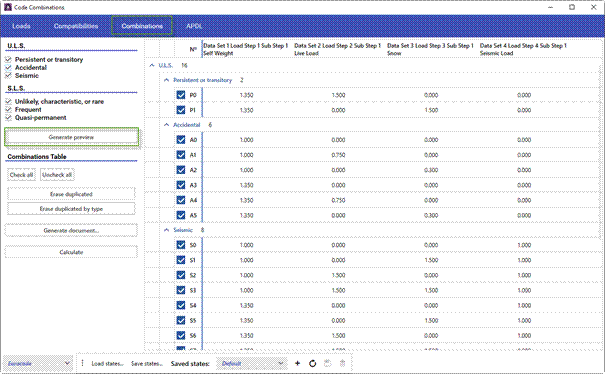Collapse the U.L.S. group
605x374 pixels.
[x=152, y=66]
